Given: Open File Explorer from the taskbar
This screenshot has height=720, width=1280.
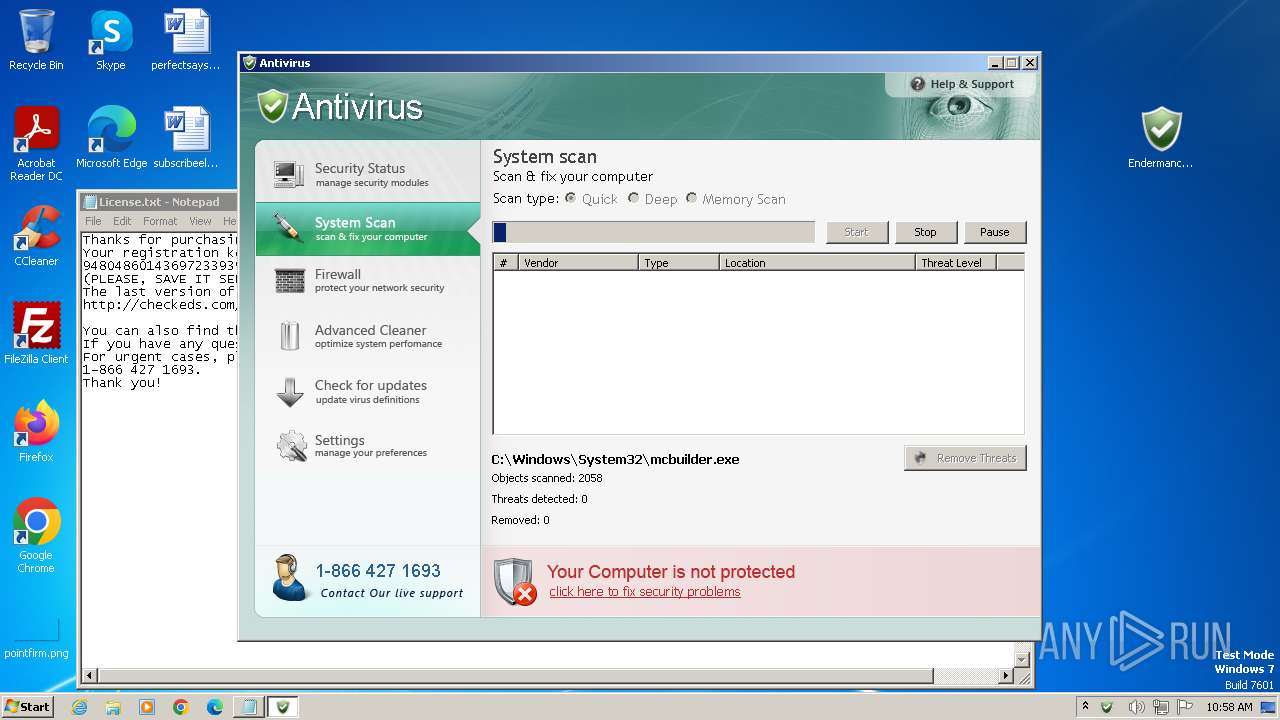Looking at the screenshot, I should 113,707.
